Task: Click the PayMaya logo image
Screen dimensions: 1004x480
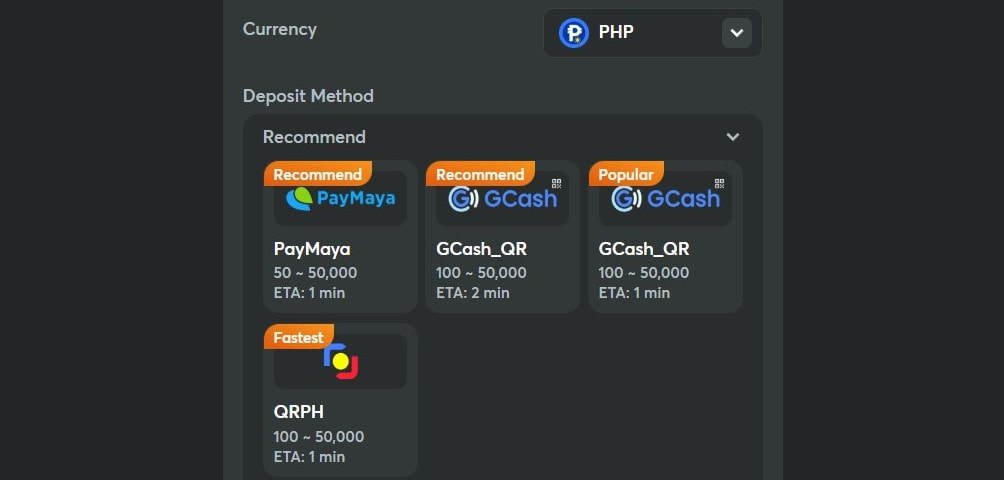Action: point(340,198)
